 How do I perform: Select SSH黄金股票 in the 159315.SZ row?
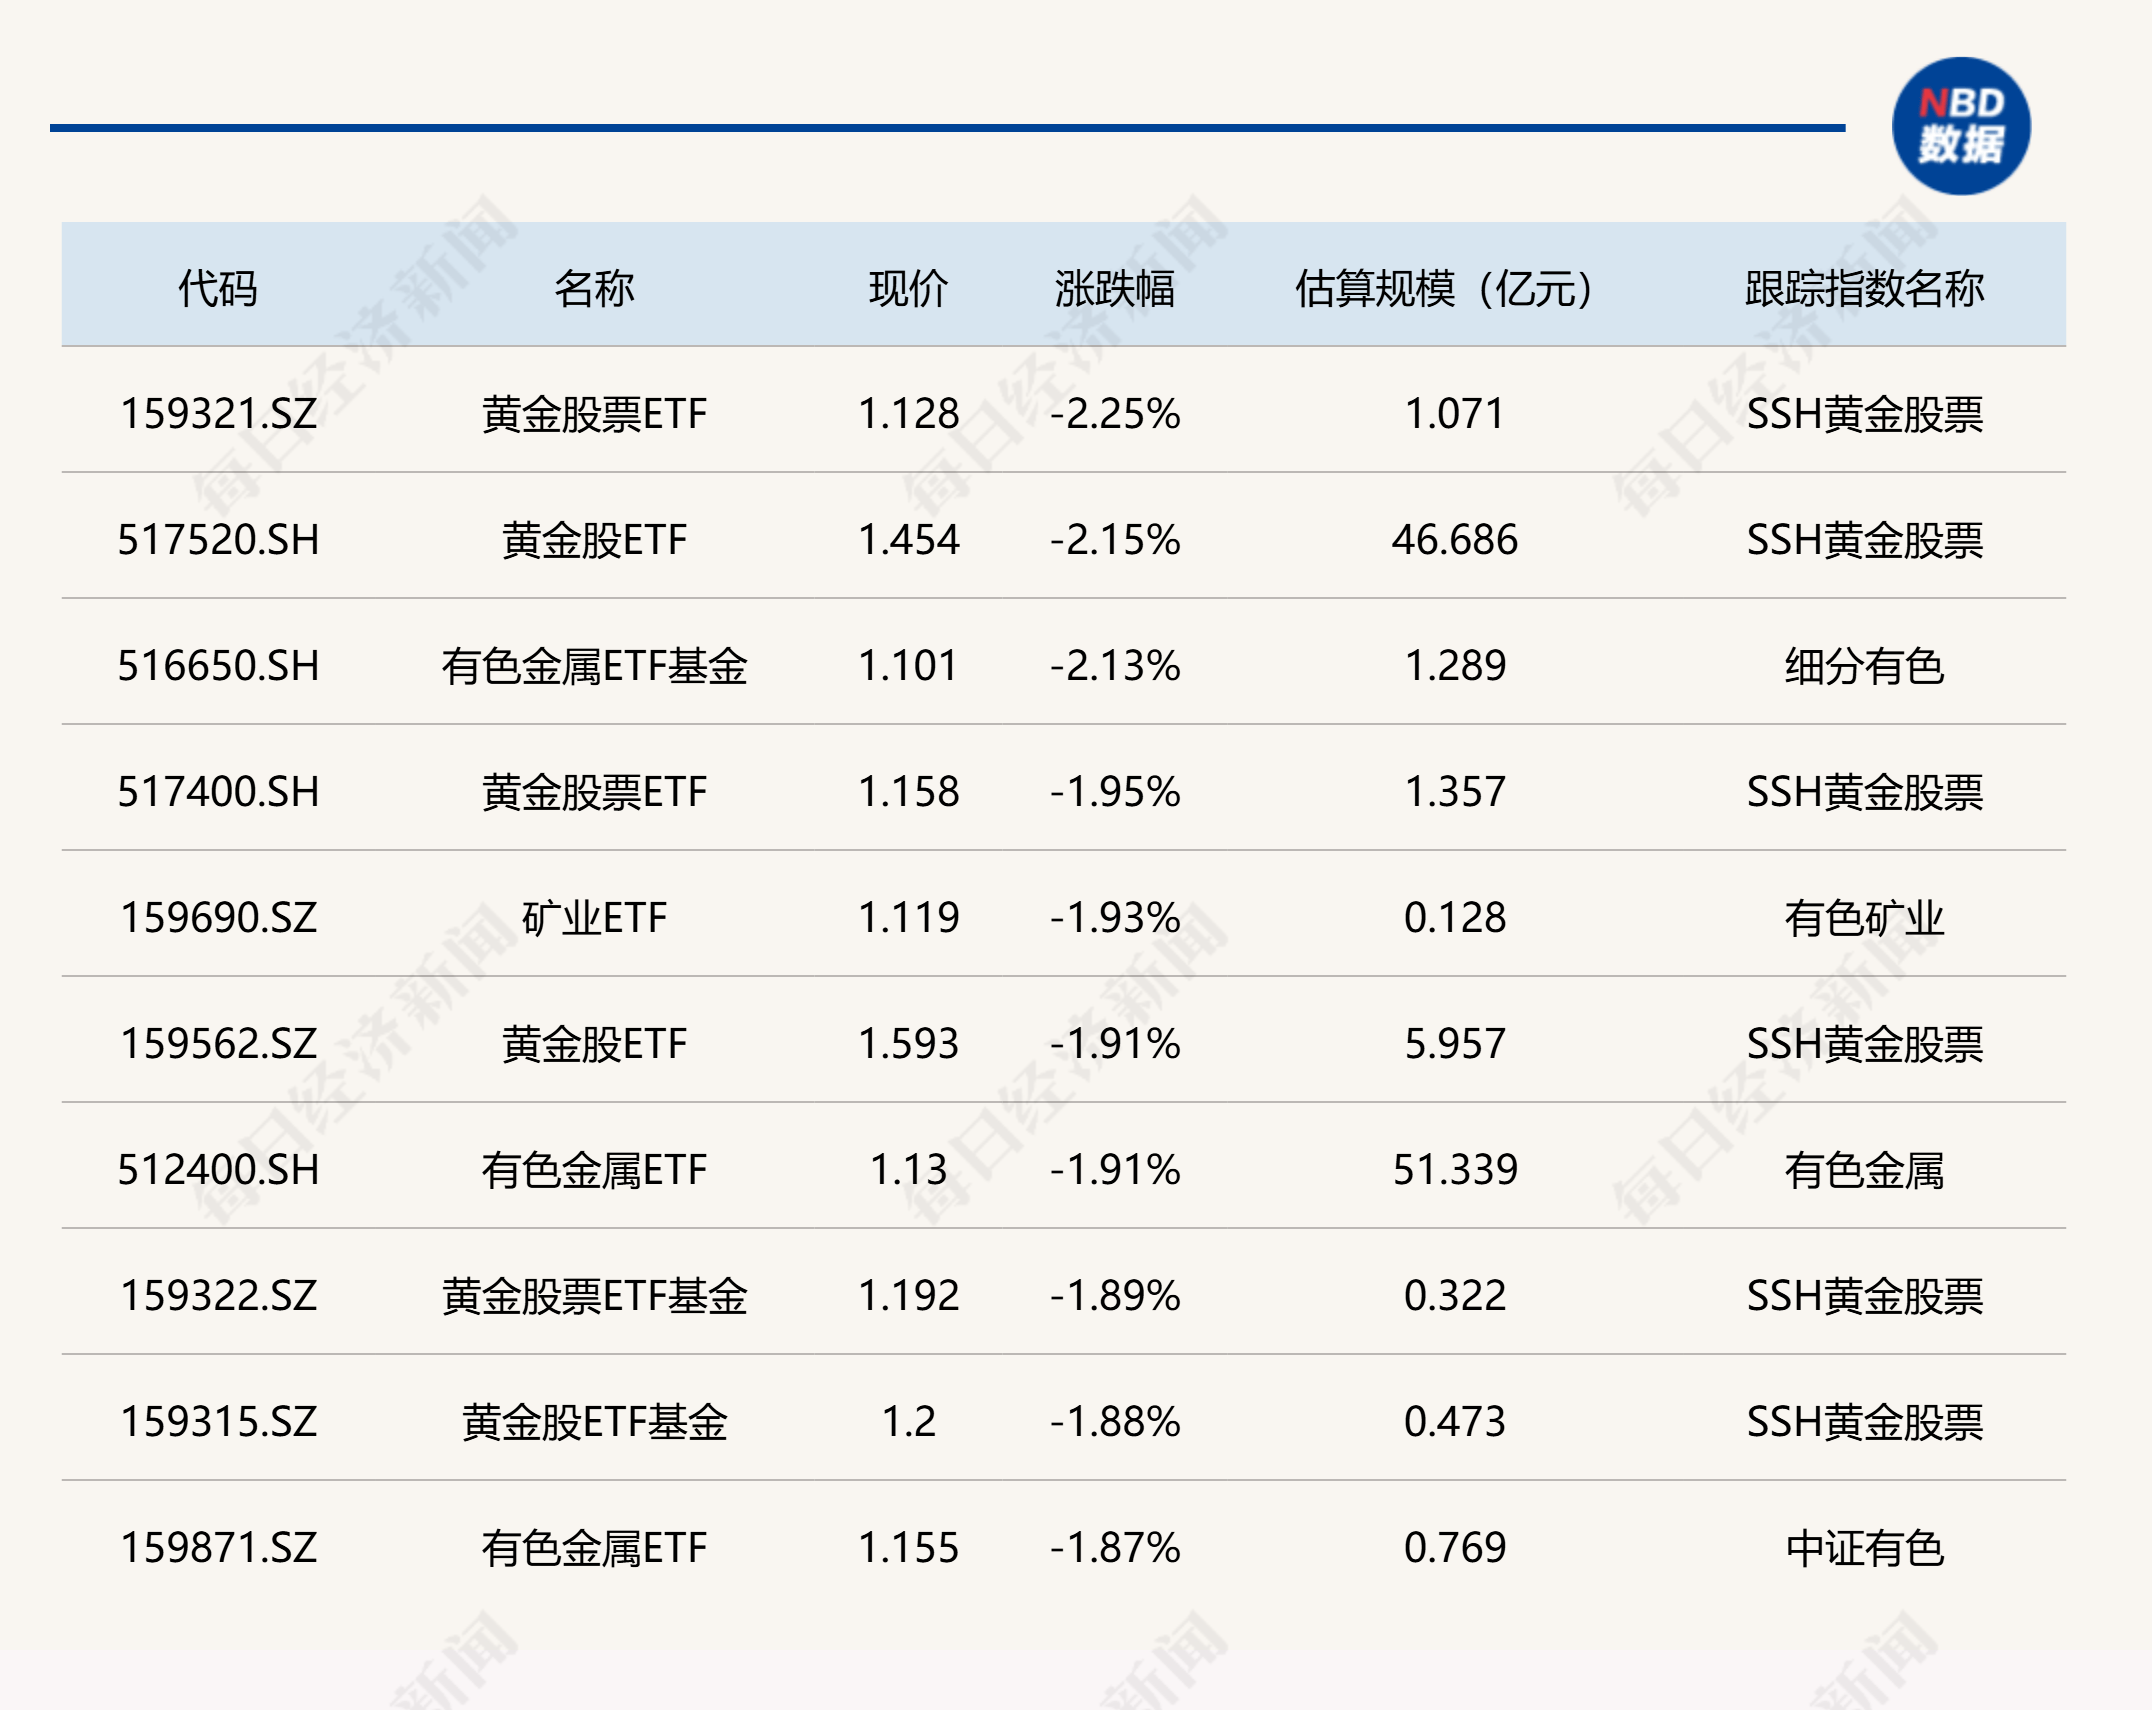pyautogui.click(x=1865, y=1422)
